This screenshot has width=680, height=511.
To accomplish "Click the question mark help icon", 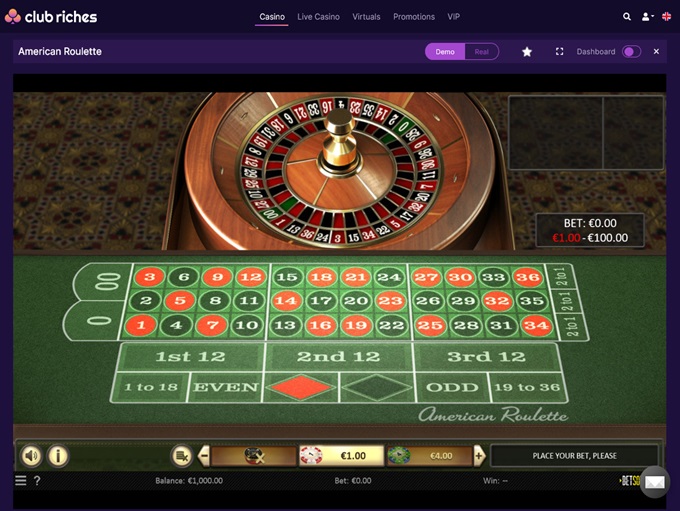I will pos(37,480).
